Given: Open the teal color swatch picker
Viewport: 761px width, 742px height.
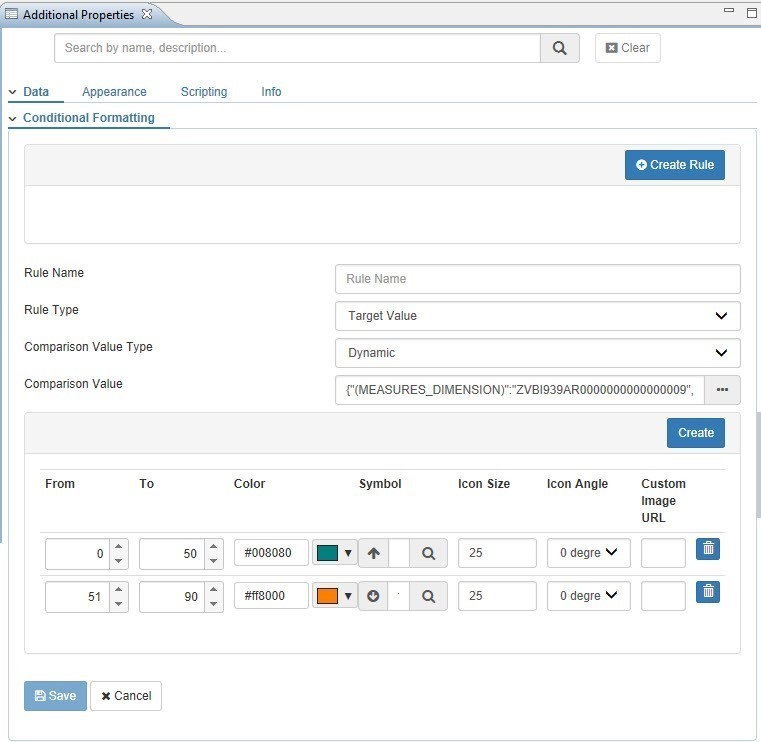Looking at the screenshot, I should click(x=335, y=553).
